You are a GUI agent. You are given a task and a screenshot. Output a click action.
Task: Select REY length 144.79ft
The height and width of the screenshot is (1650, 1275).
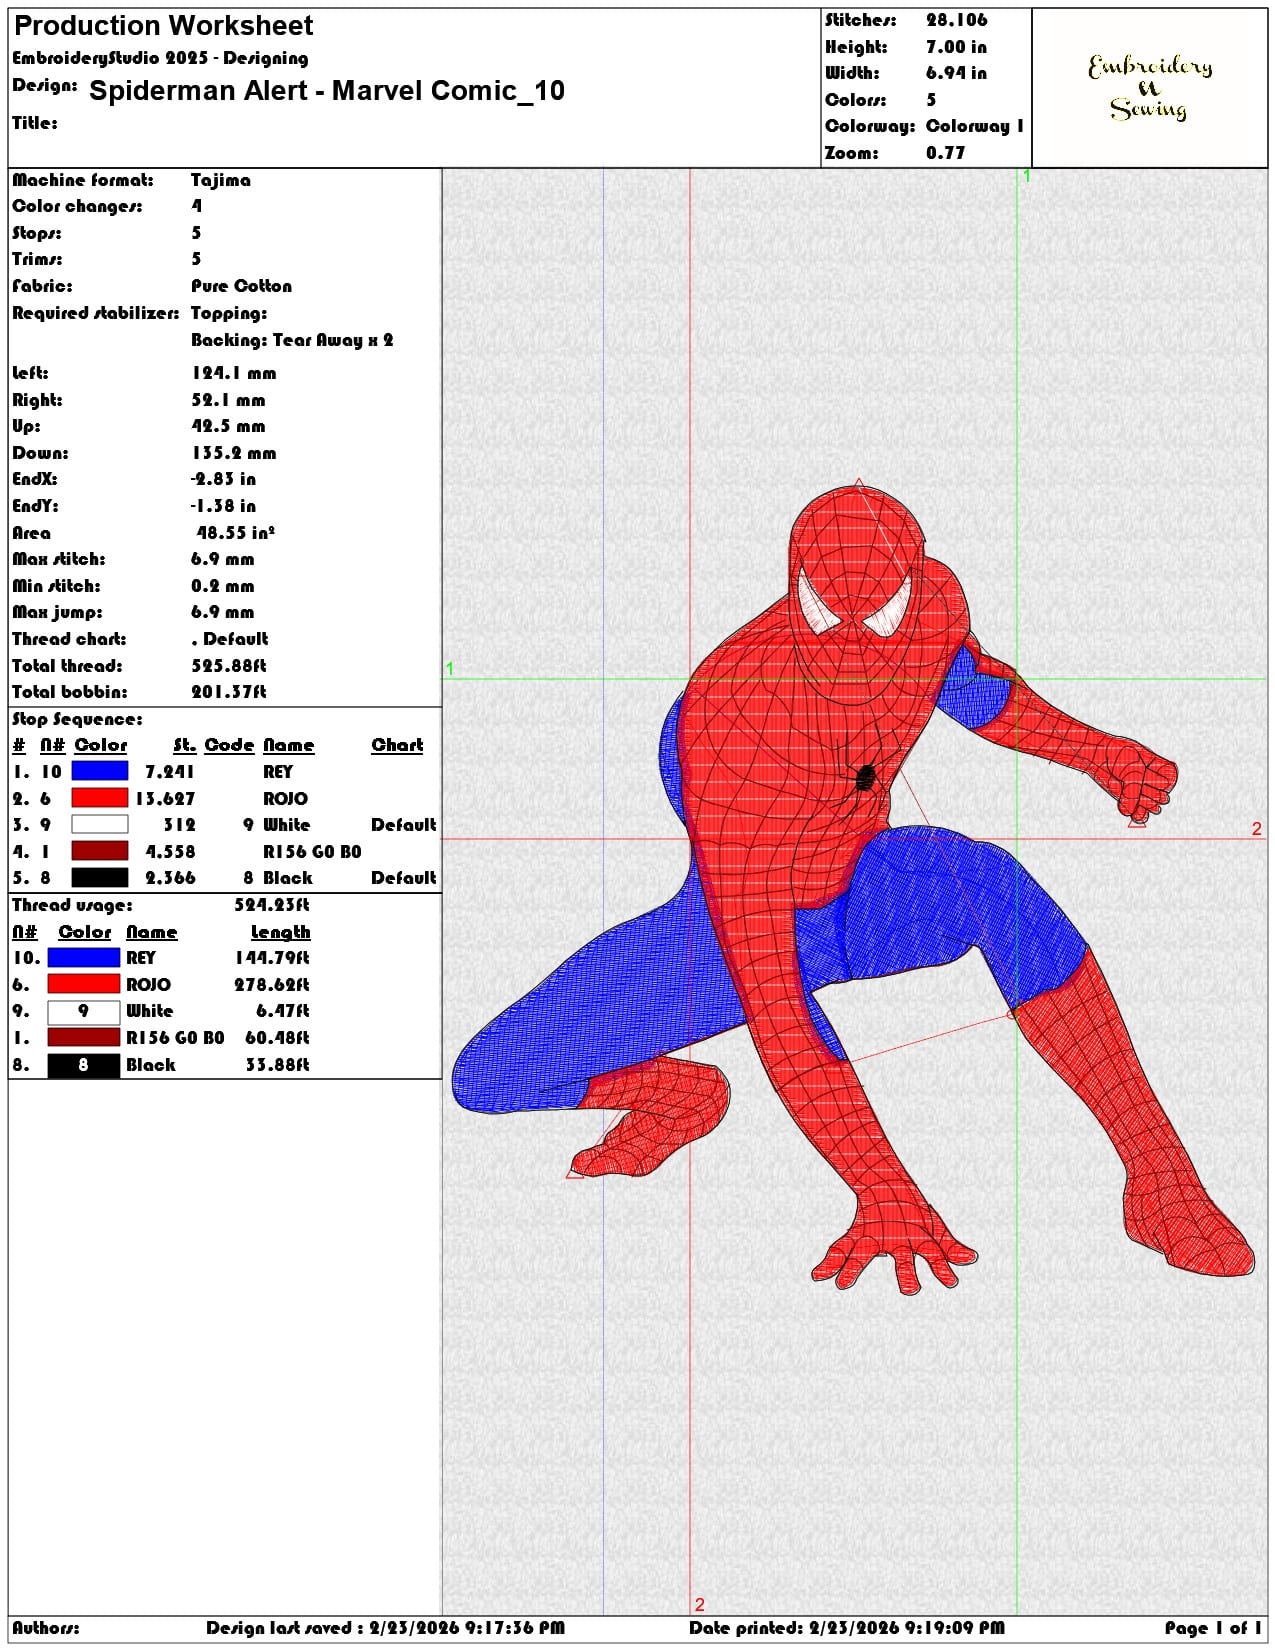[272, 957]
